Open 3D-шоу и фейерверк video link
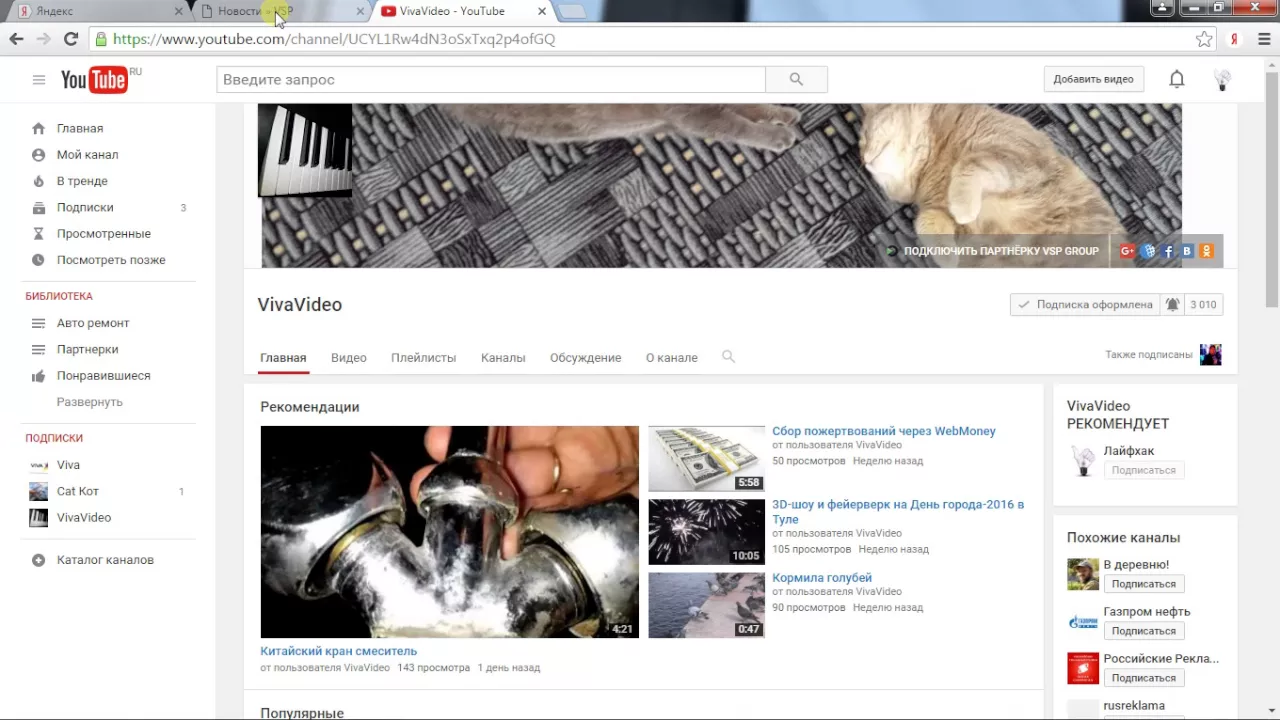 898,512
